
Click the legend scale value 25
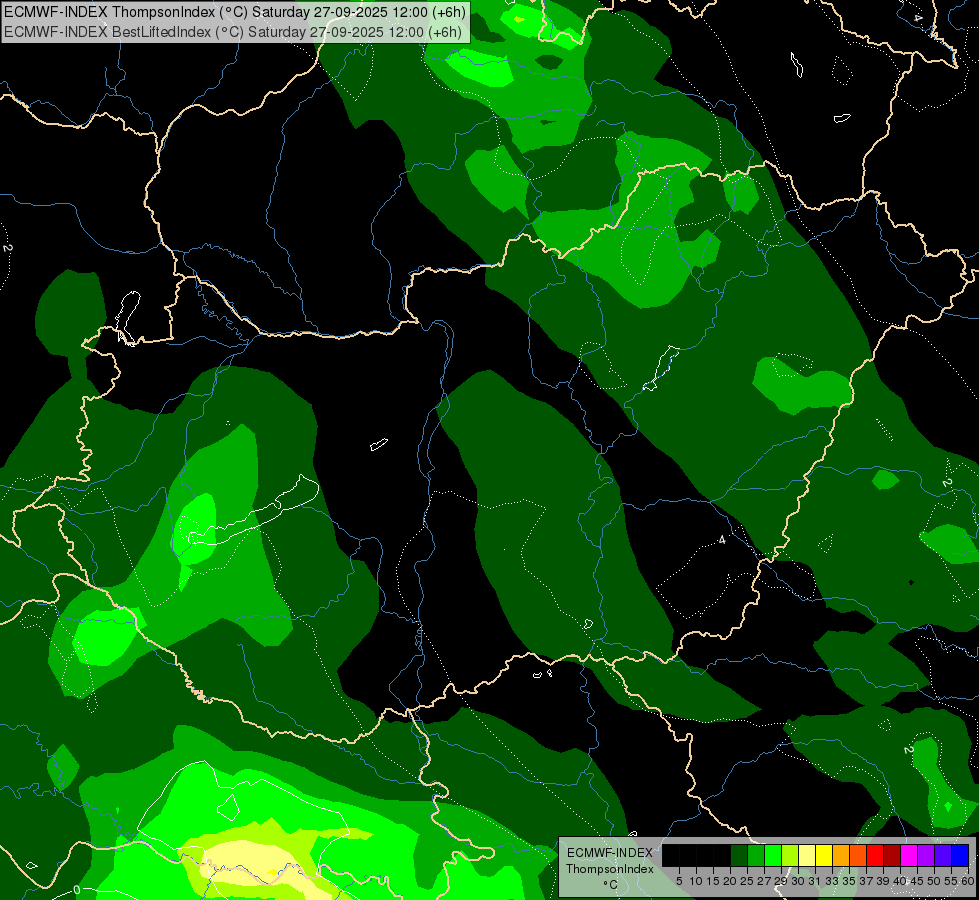coord(747,881)
